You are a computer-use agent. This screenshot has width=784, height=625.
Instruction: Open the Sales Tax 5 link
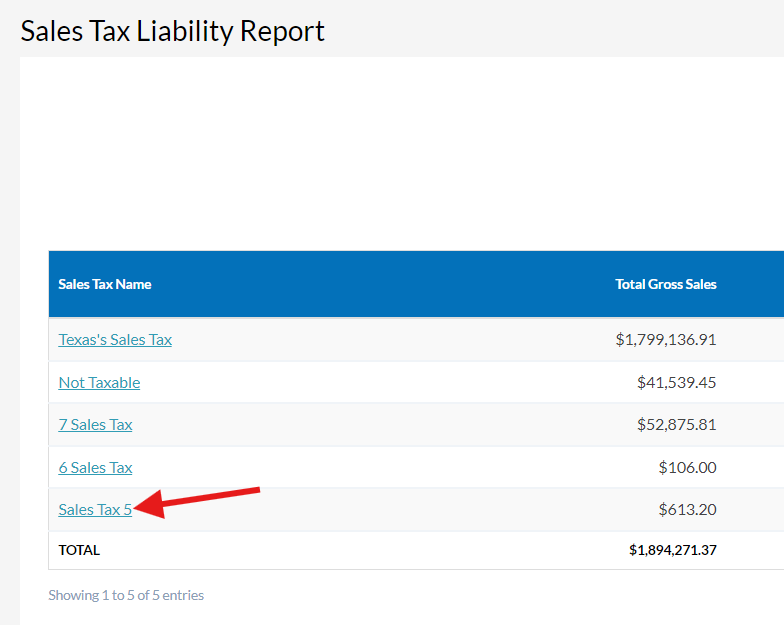tap(95, 510)
